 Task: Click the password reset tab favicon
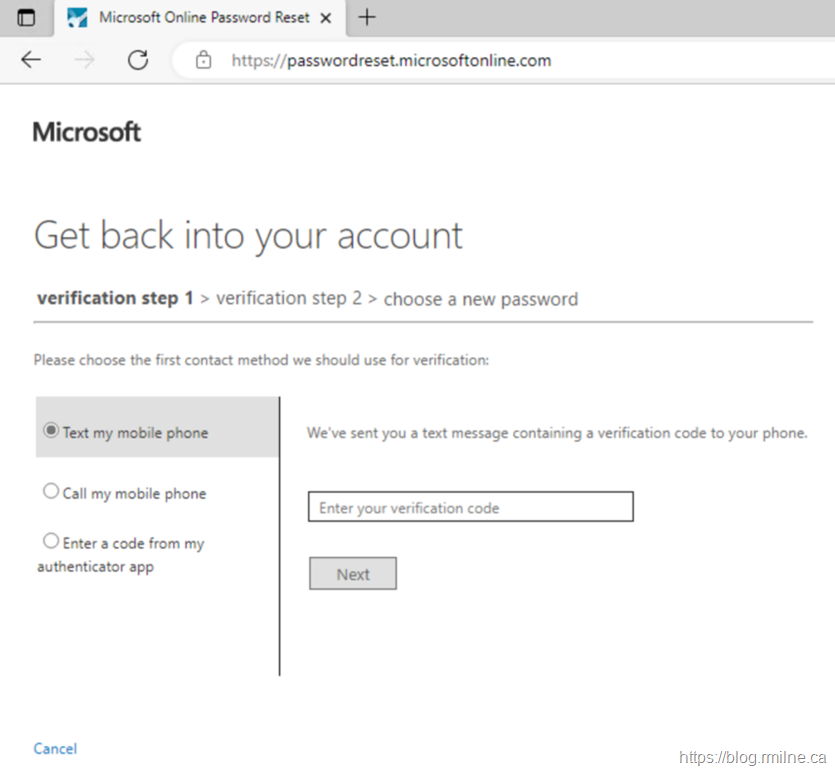click(x=77, y=17)
